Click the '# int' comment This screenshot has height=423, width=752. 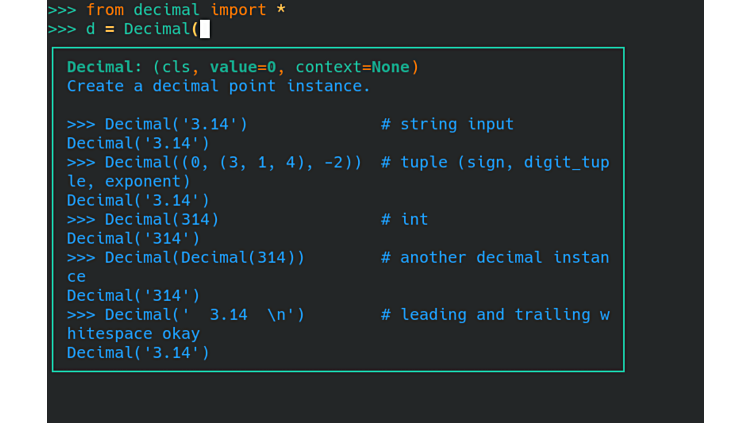[x=404, y=219]
